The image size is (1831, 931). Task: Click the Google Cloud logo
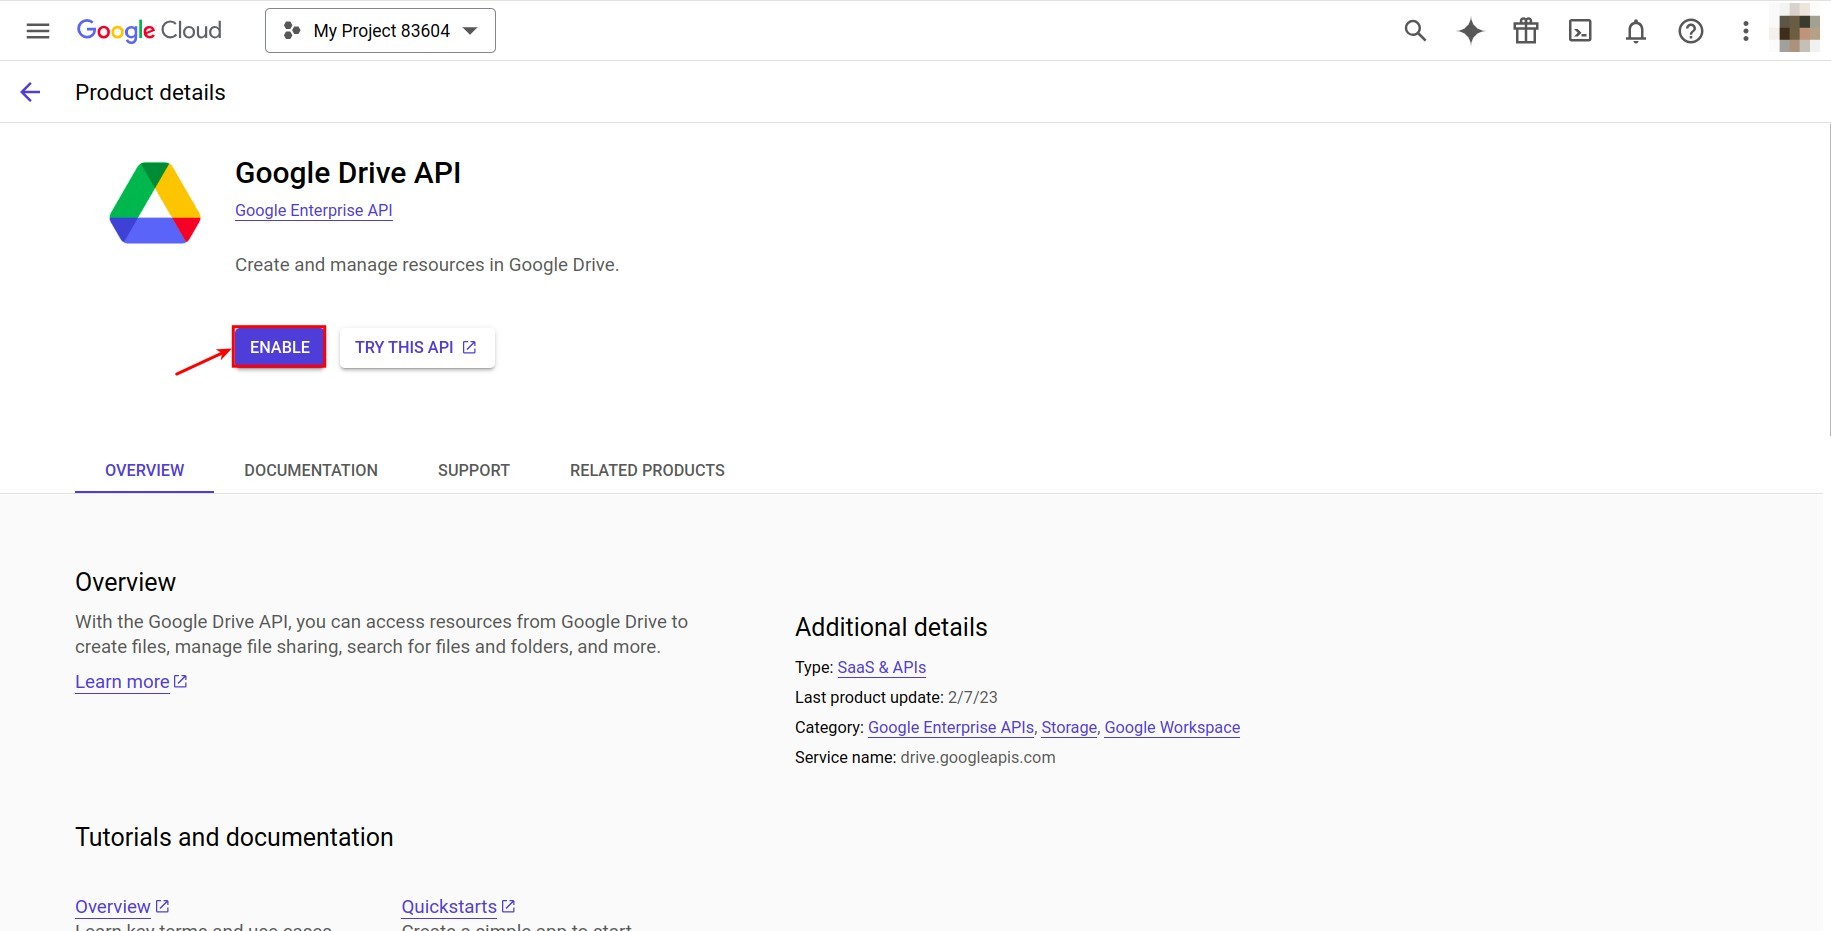148,30
